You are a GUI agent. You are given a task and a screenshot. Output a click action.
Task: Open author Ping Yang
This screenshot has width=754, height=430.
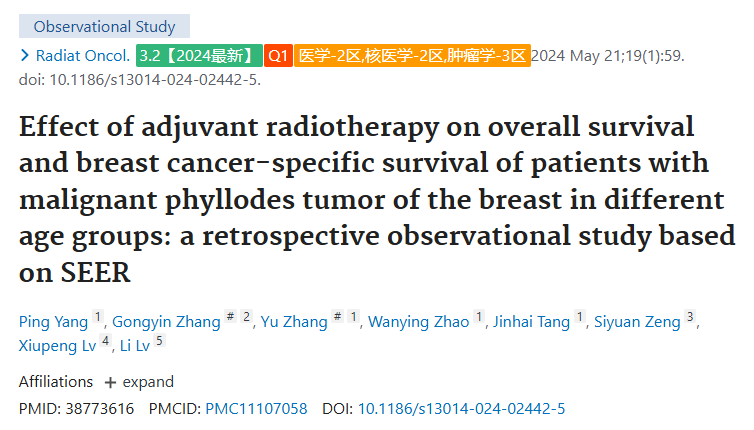tap(53, 321)
